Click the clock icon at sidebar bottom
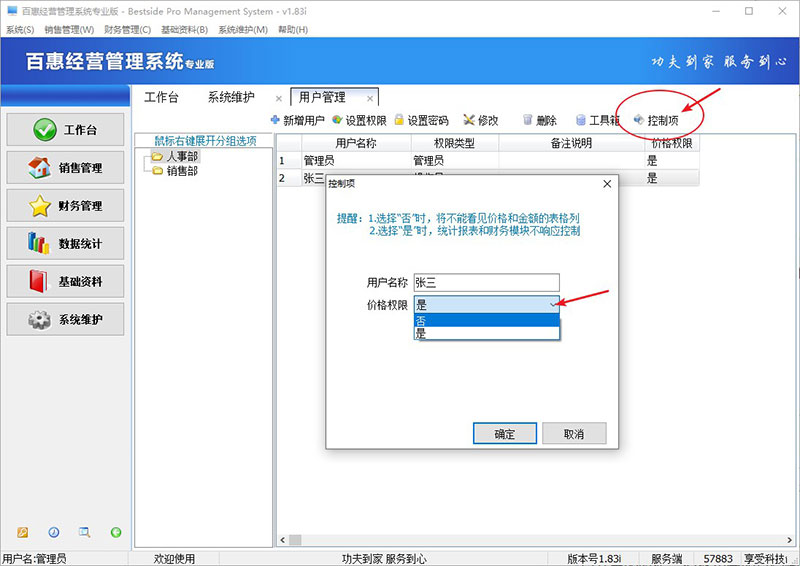This screenshot has width=800, height=566. click(x=54, y=532)
